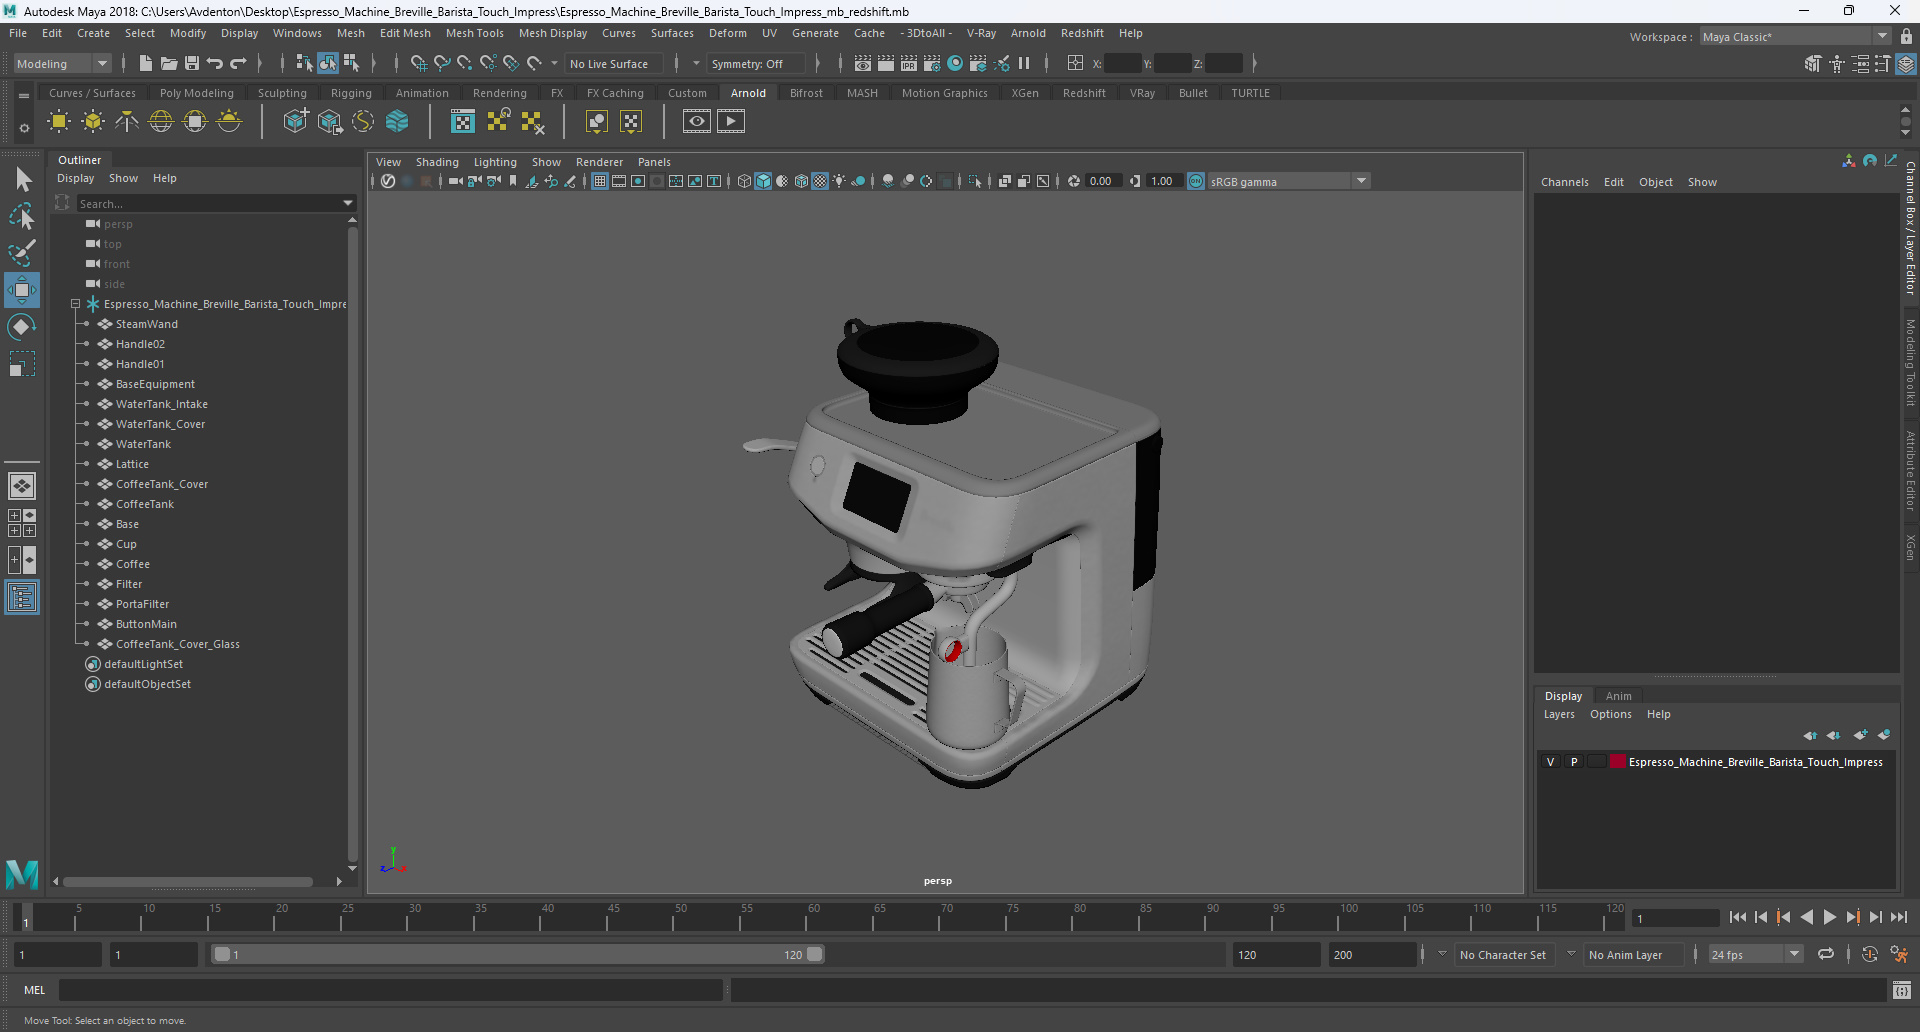Open the Layers menu in layer editor
The width and height of the screenshot is (1920, 1032).
pyautogui.click(x=1559, y=714)
